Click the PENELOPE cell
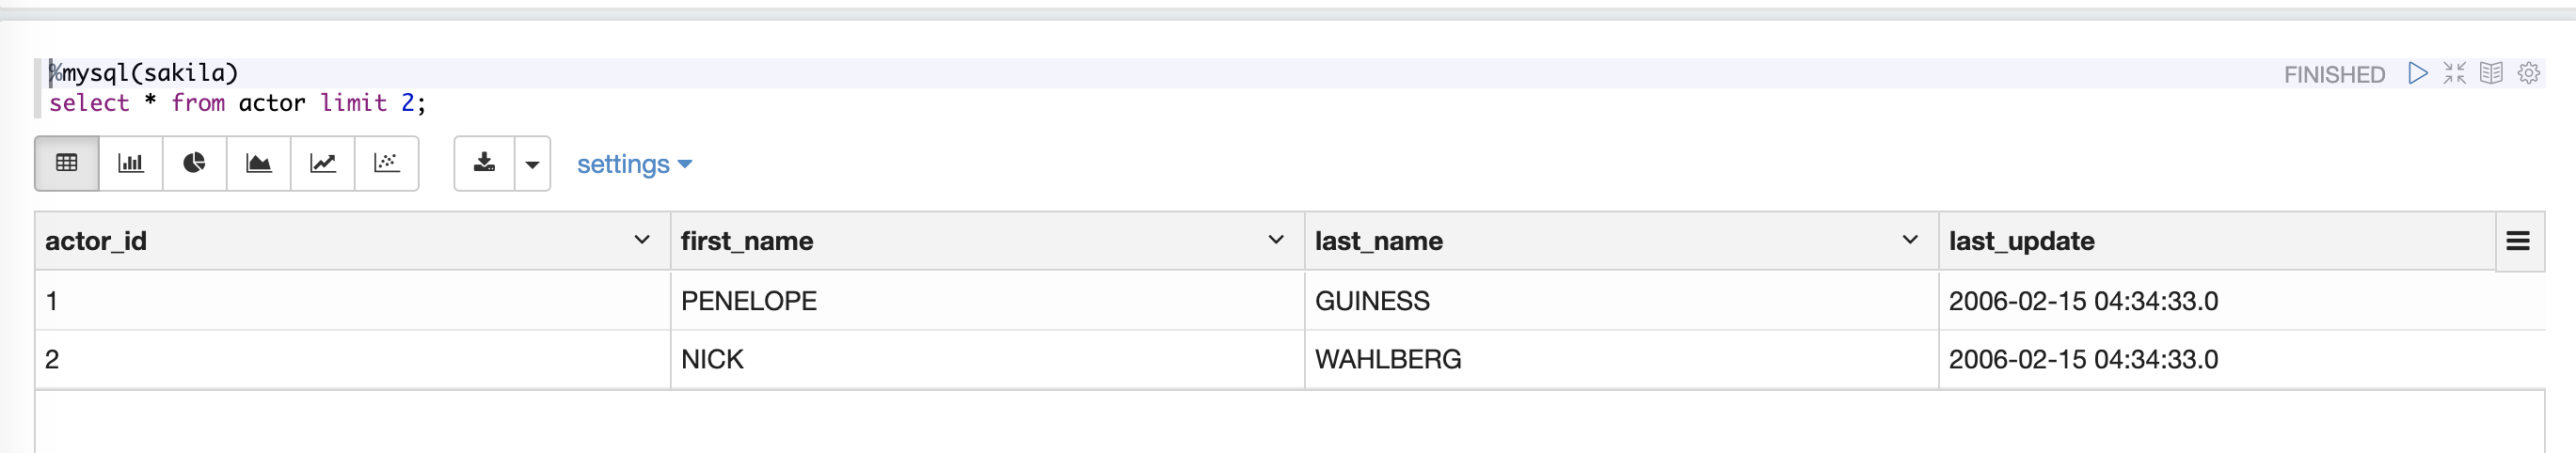Image resolution: width=2576 pixels, height=453 pixels. [x=749, y=301]
